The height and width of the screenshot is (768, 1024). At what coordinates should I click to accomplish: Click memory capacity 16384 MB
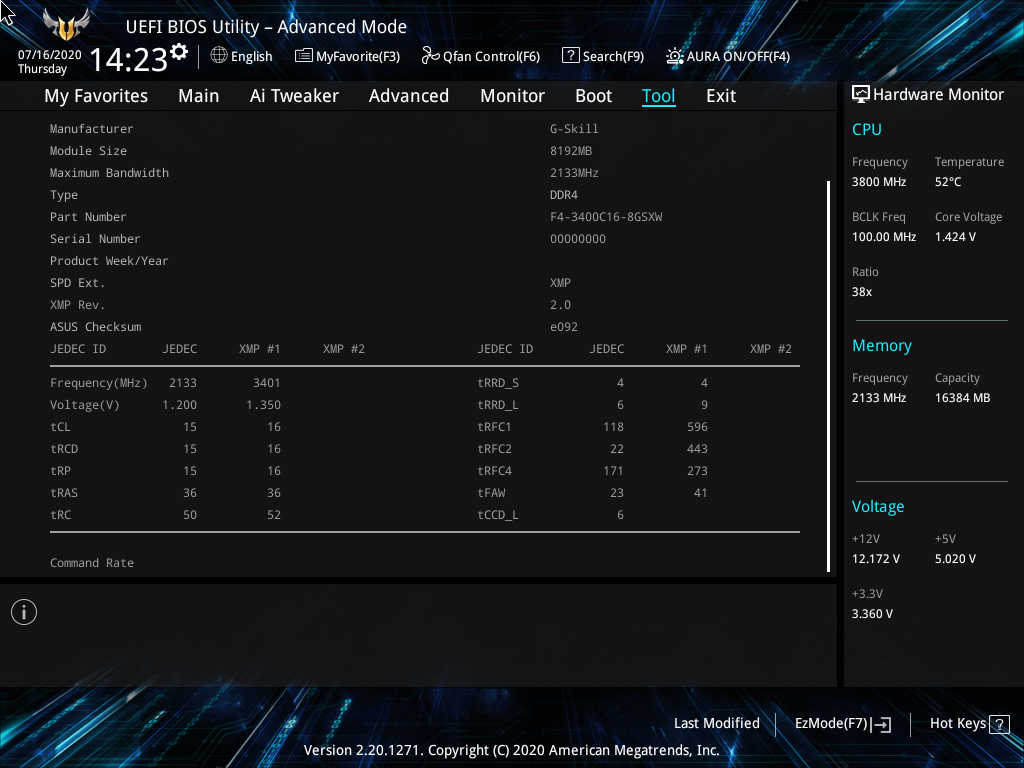(962, 398)
